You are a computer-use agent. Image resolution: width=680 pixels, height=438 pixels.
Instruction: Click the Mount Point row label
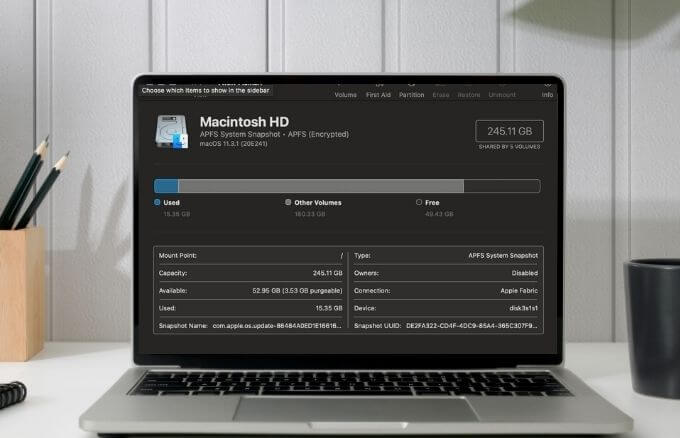pos(178,255)
